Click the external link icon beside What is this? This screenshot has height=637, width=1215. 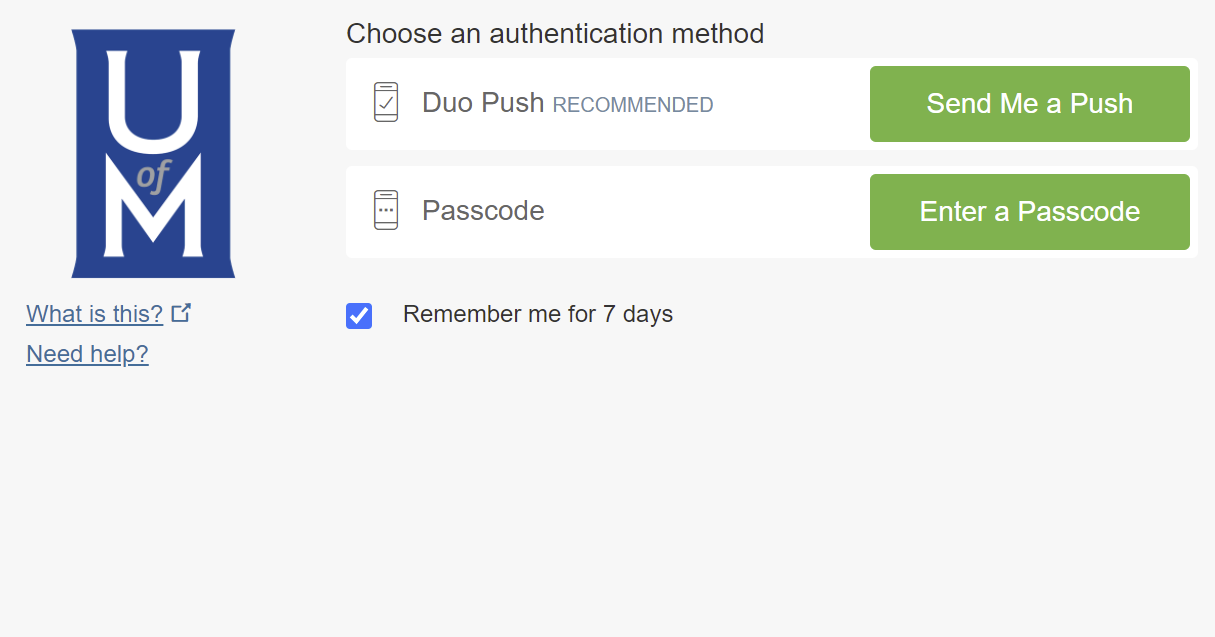pyautogui.click(x=181, y=313)
